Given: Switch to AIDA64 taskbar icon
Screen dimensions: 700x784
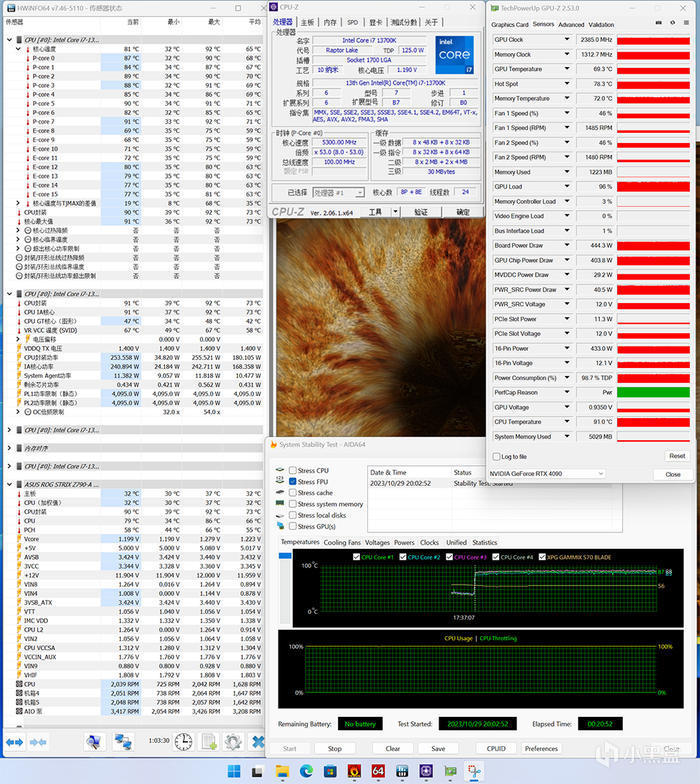Looking at the screenshot, I should point(378,771).
